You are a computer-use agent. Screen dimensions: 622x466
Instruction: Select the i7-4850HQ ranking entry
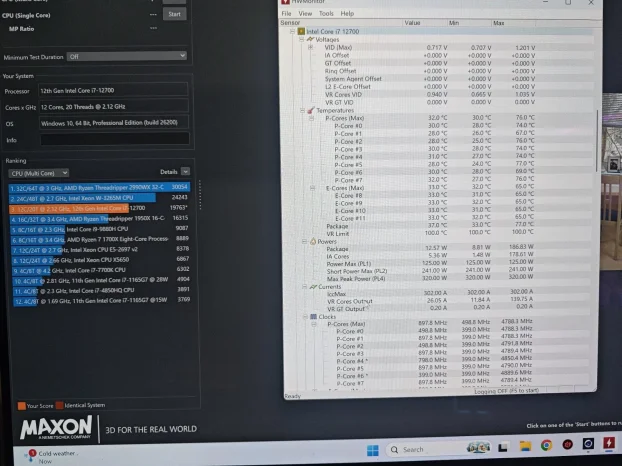point(103,291)
